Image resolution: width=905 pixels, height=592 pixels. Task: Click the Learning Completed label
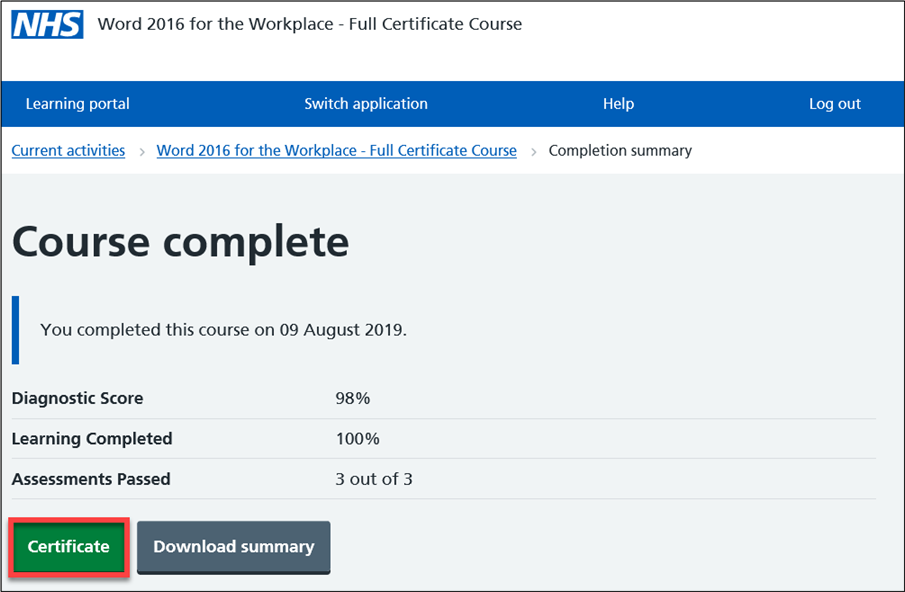pos(92,439)
